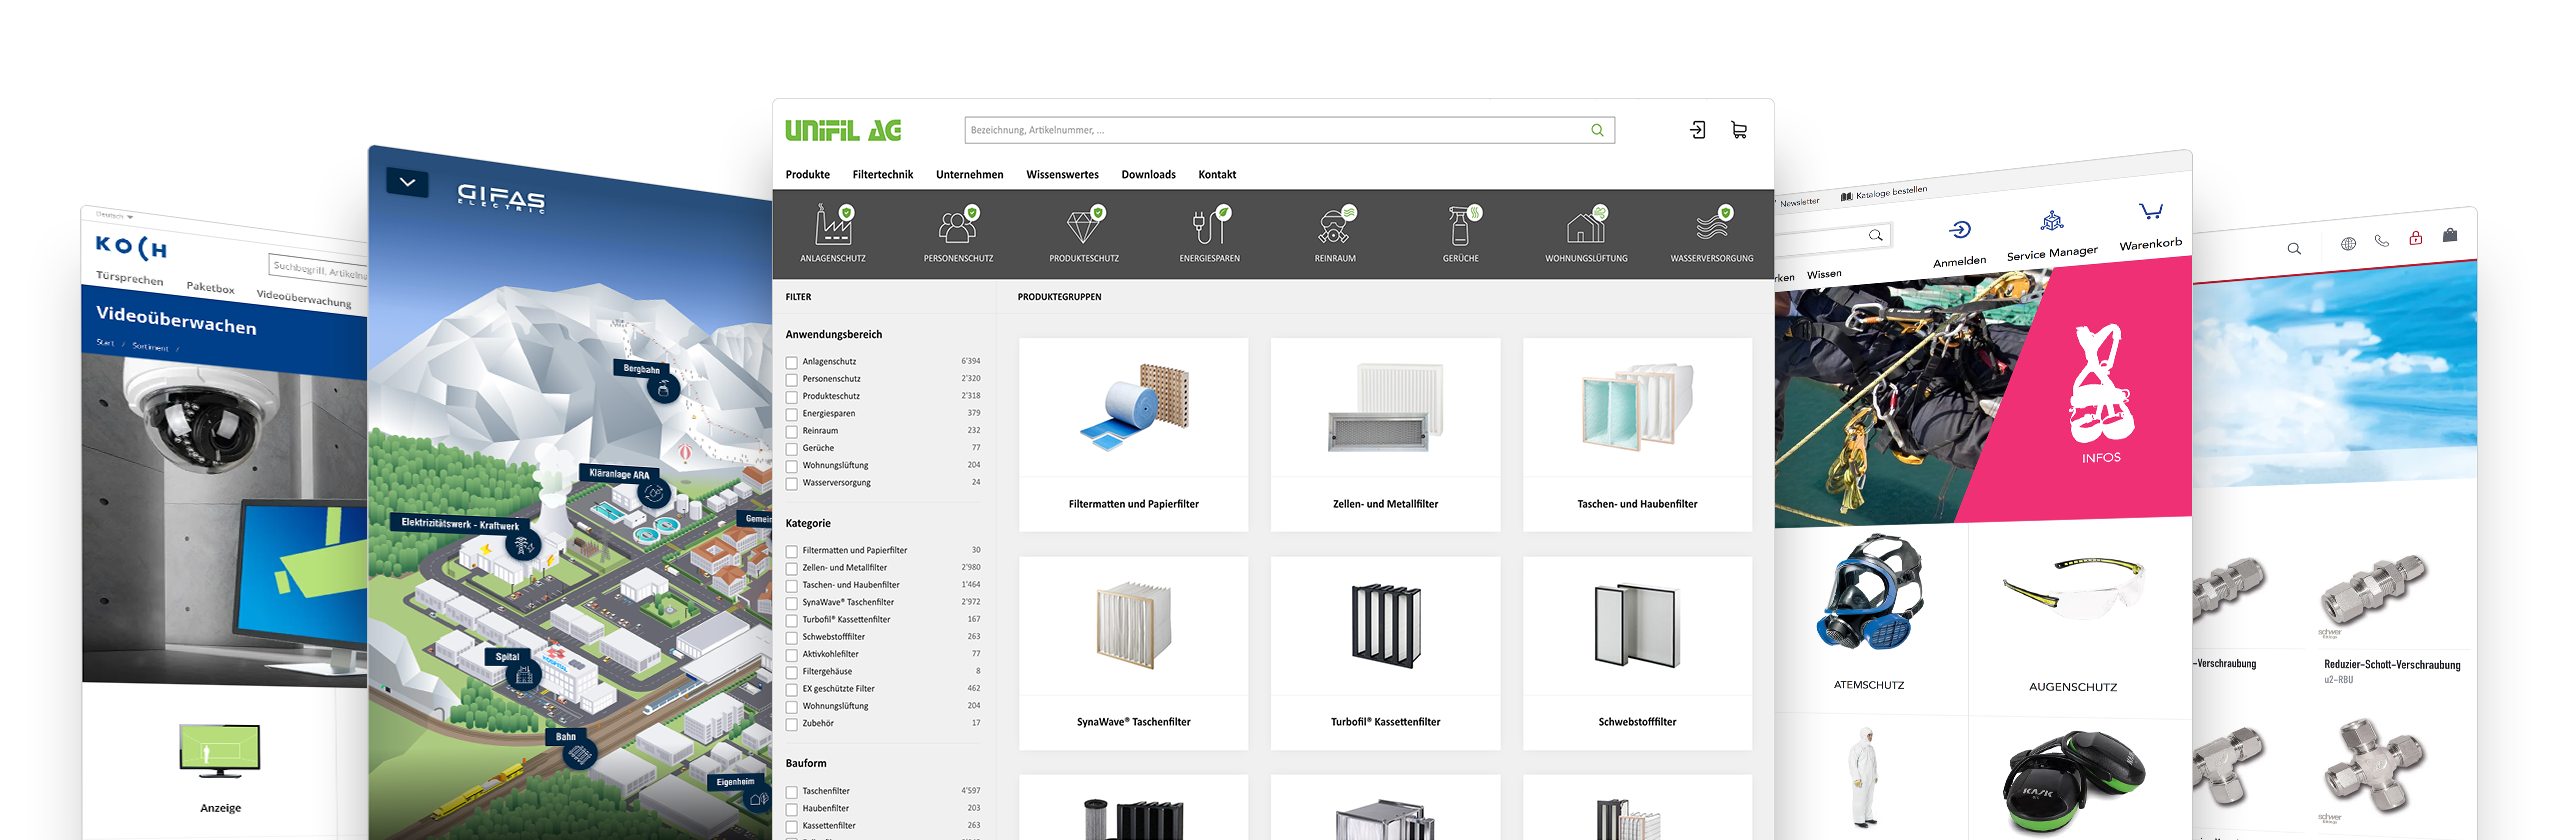Select the Produkteschutz diamond icon
2560x840 pixels.
tap(1084, 224)
